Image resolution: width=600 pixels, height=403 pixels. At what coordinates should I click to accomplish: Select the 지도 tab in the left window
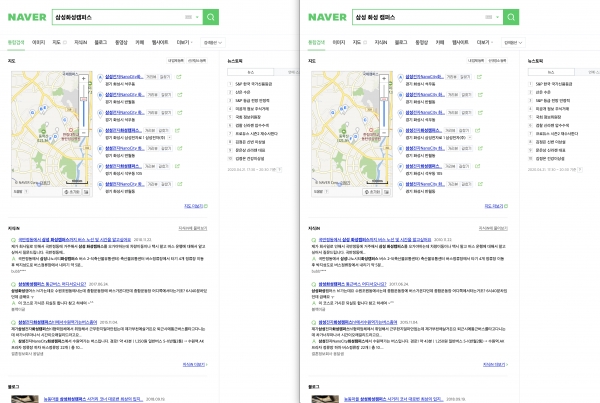tap(57, 42)
